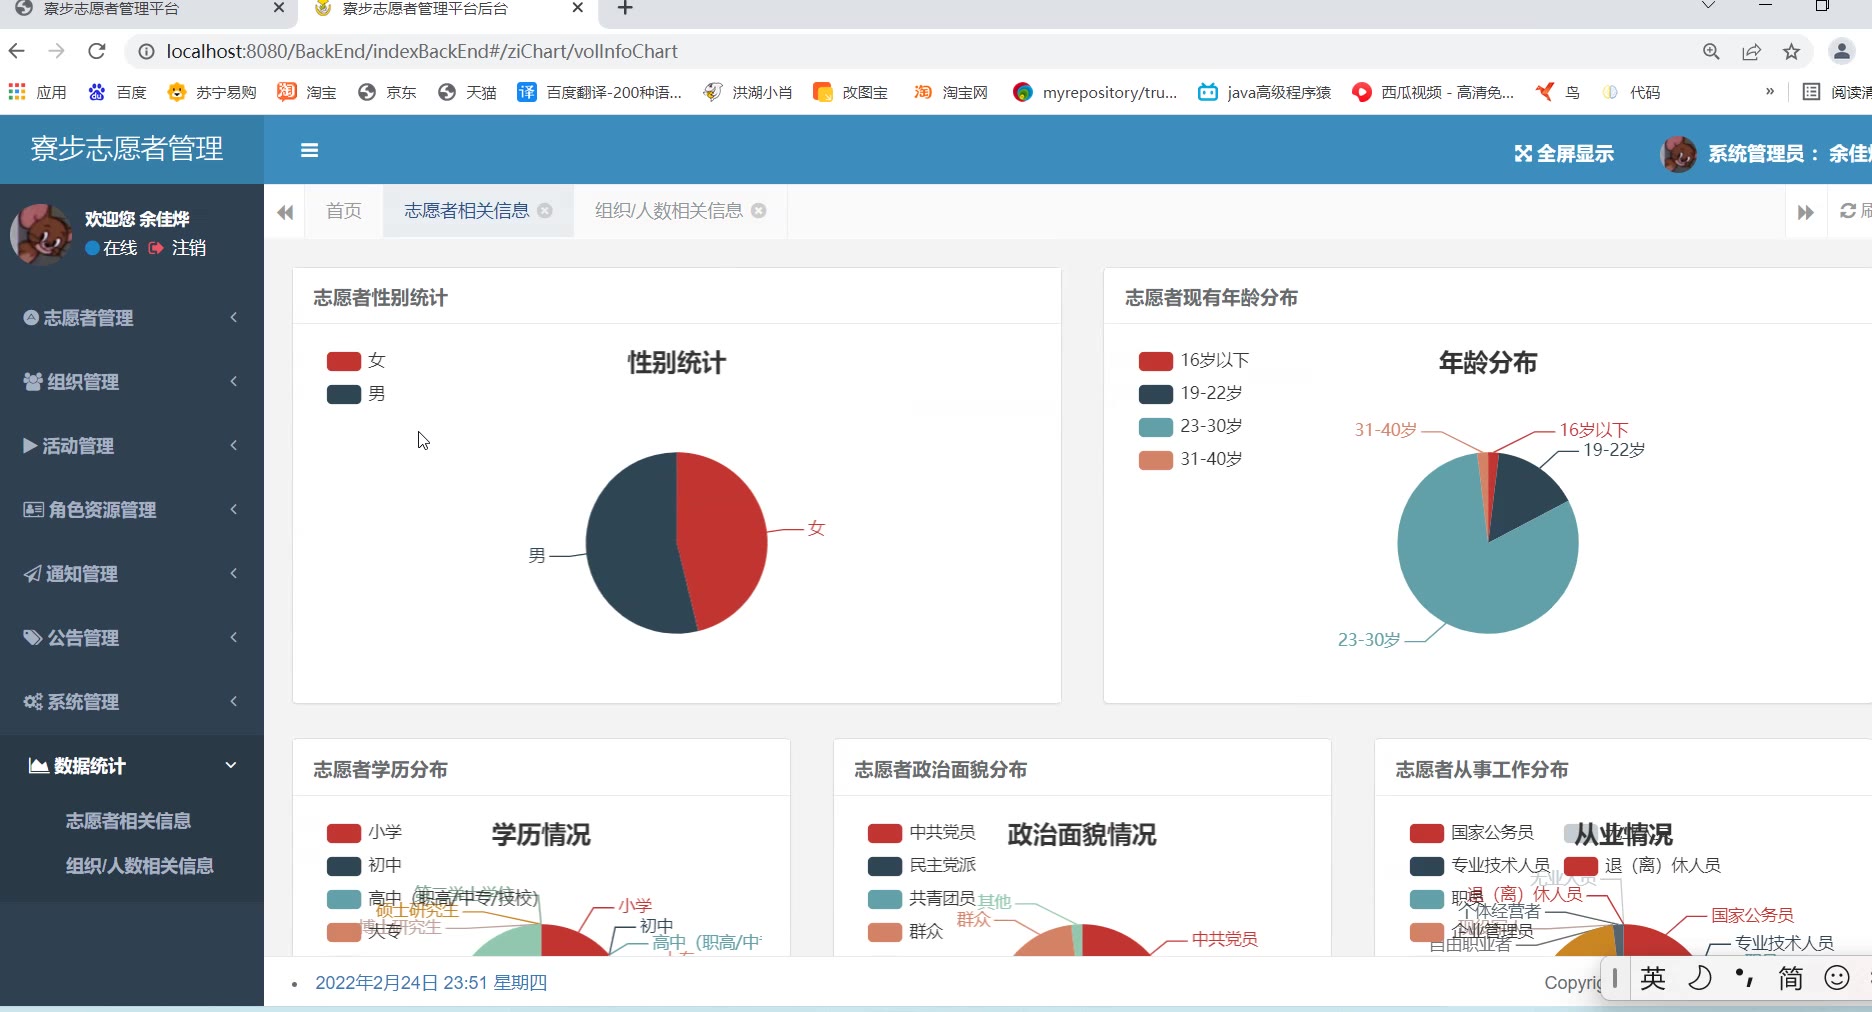Open 组织/人数相关信息 in sidebar submenu
Image resolution: width=1872 pixels, height=1012 pixels.
click(x=139, y=866)
